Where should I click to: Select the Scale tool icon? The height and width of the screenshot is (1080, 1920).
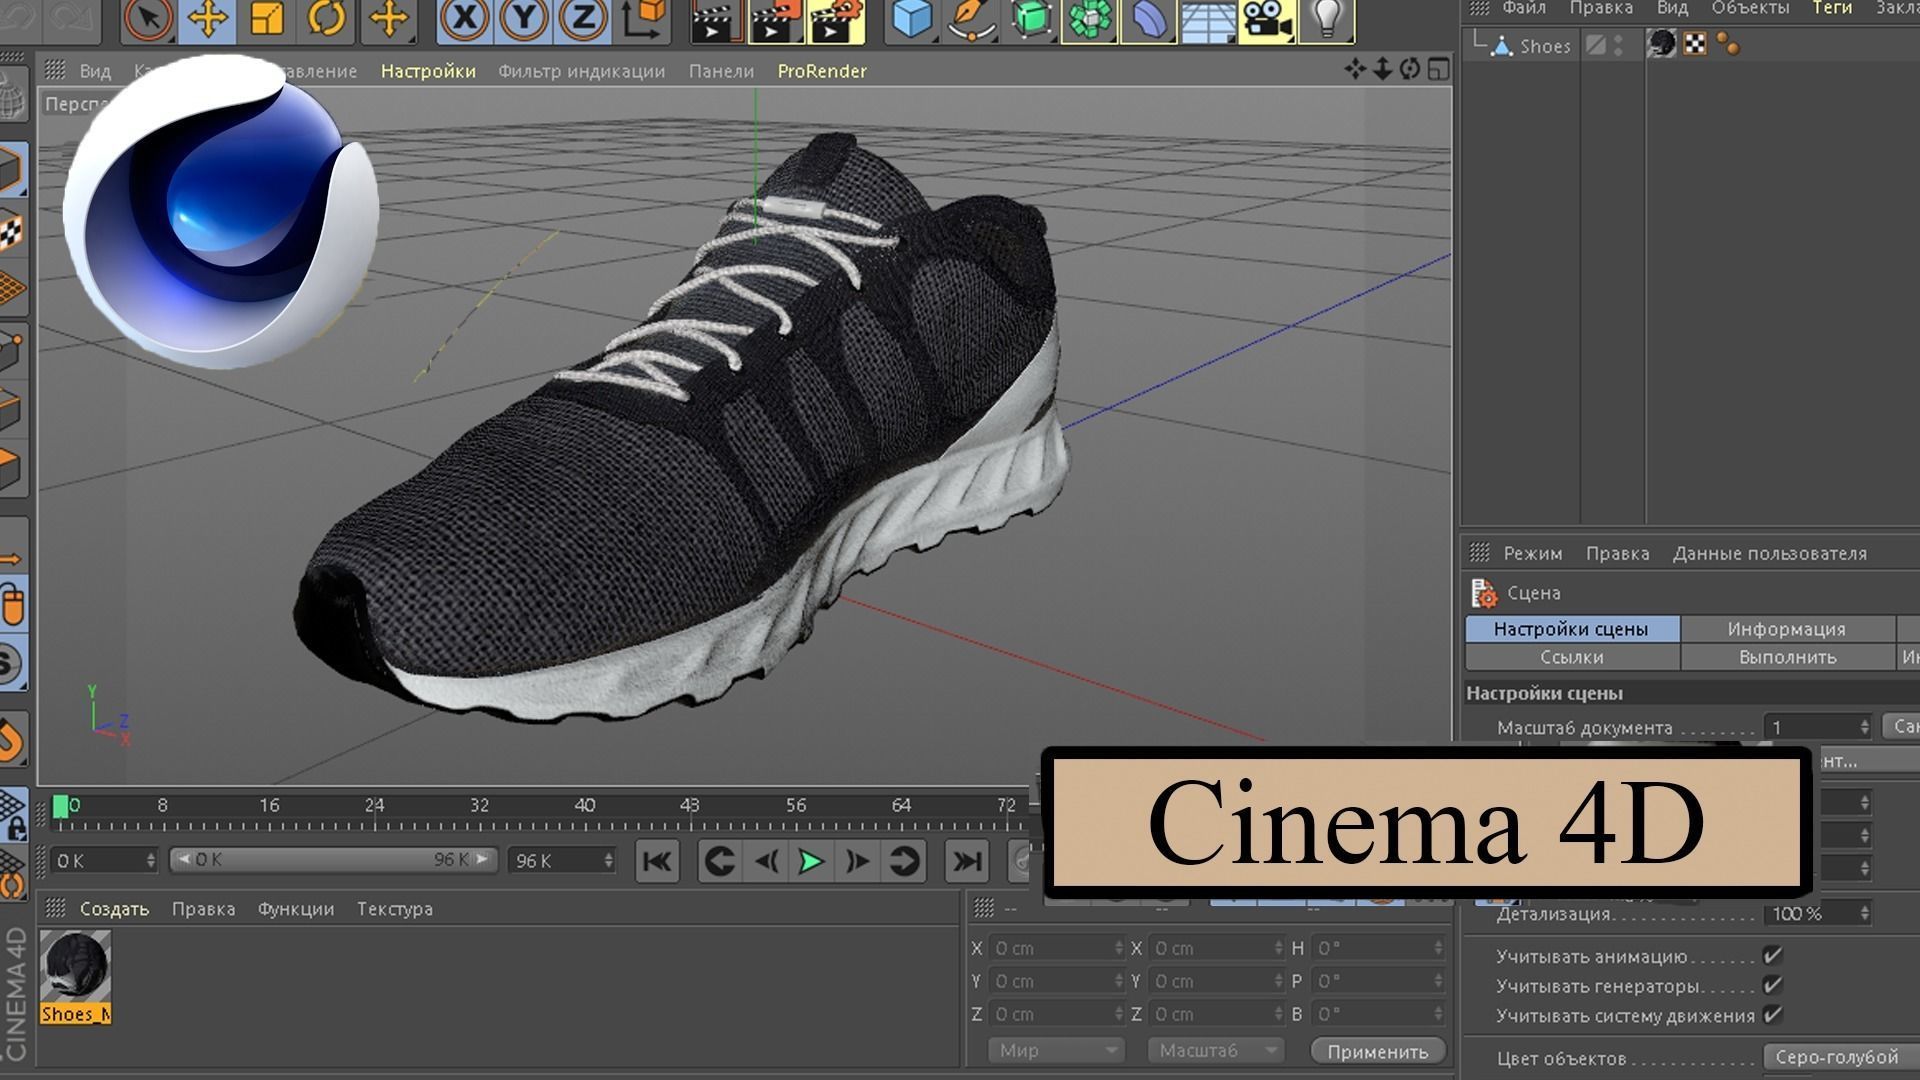point(267,20)
